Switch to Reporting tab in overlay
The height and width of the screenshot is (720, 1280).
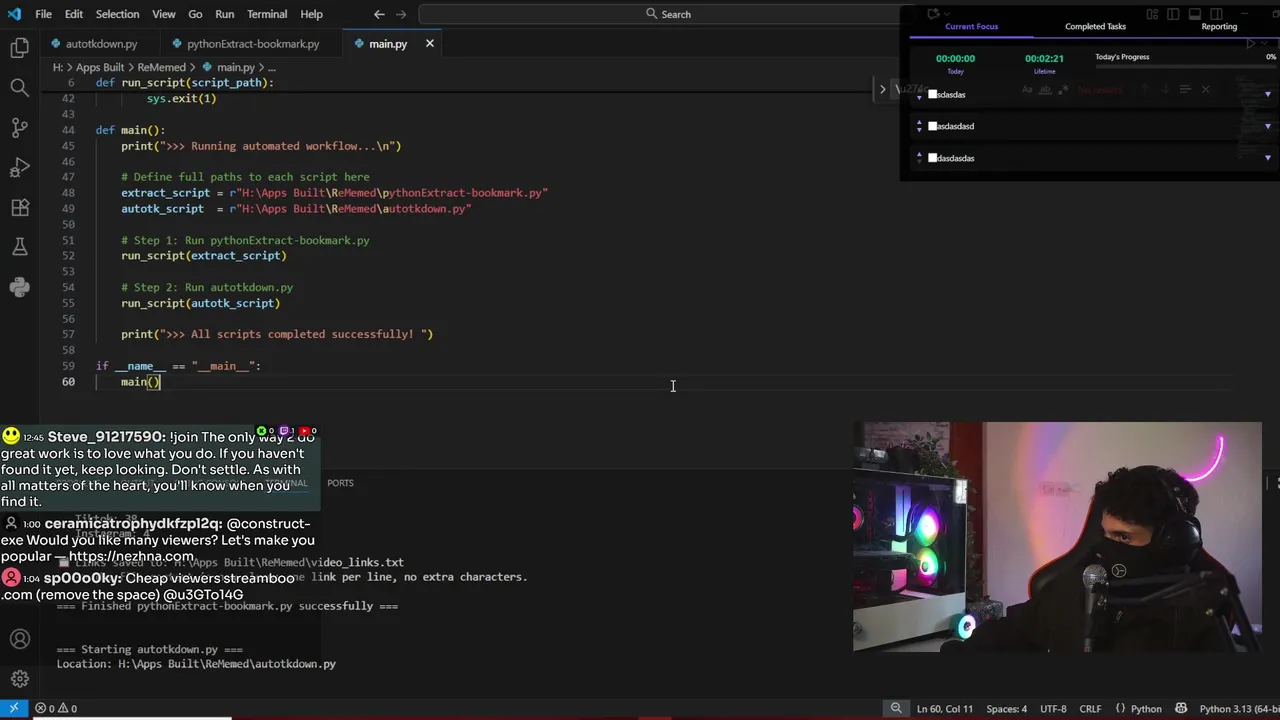coord(1219,27)
